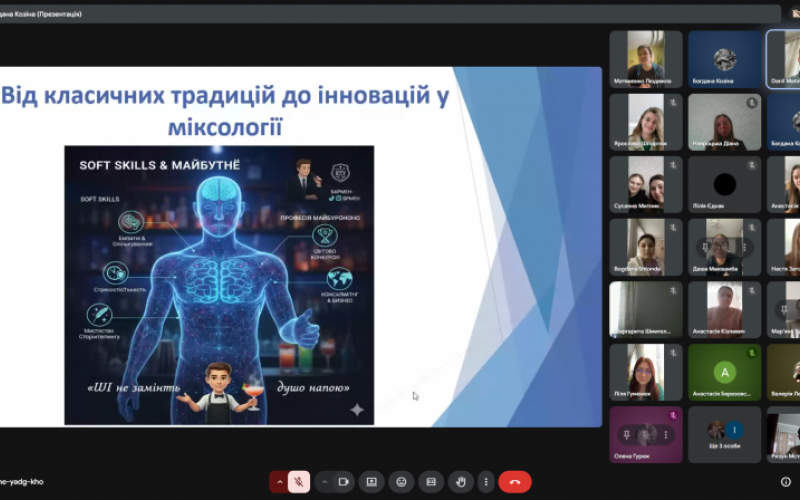Turn on captions icon
The height and width of the screenshot is (500, 800).
click(430, 481)
